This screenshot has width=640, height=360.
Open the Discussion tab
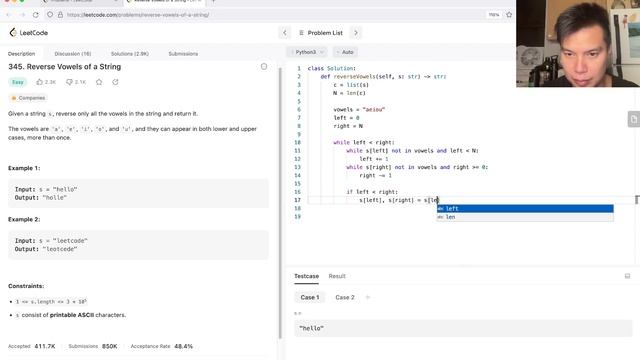[x=73, y=53]
